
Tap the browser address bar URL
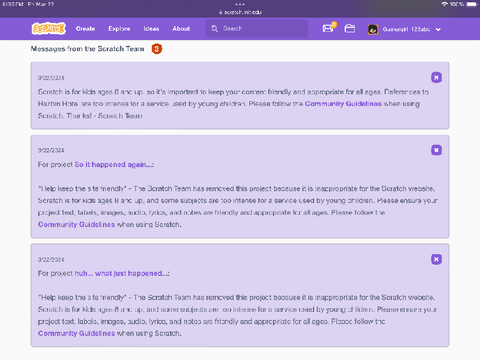click(240, 12)
